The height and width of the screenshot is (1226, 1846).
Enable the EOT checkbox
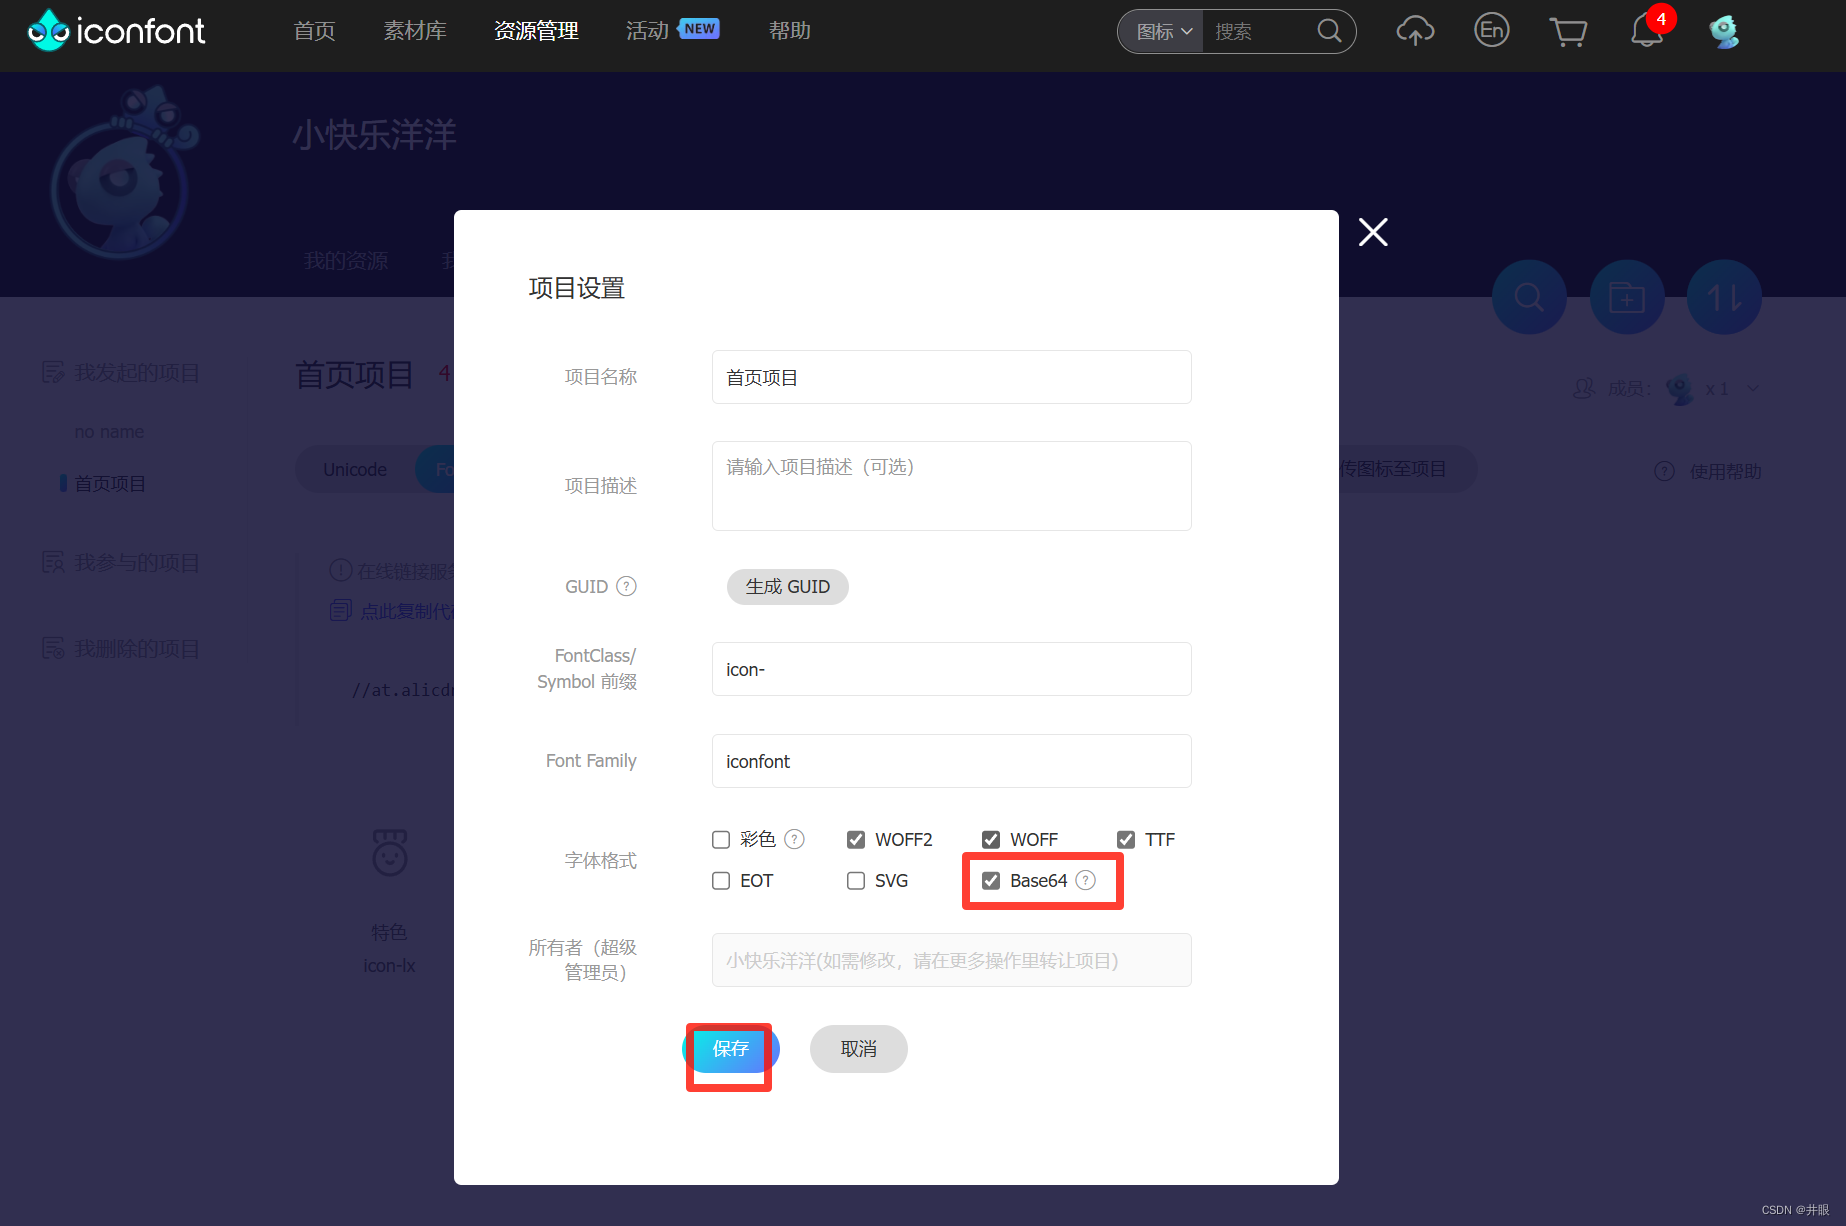tap(721, 880)
